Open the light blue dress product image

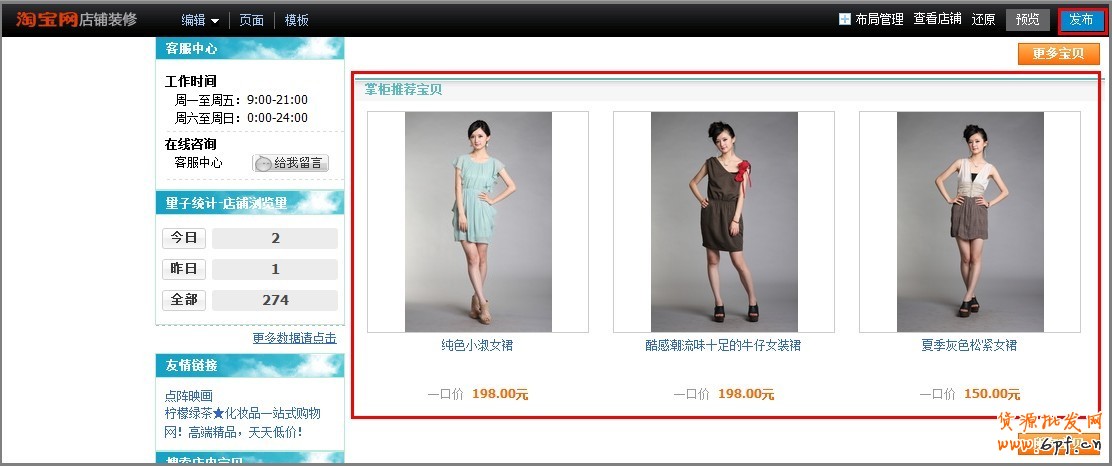478,222
